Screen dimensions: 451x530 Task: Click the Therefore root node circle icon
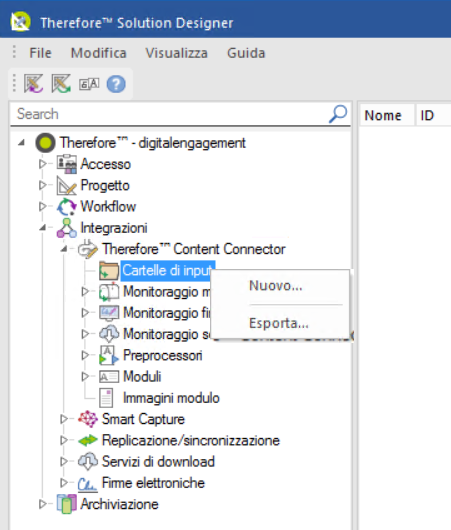point(45,143)
